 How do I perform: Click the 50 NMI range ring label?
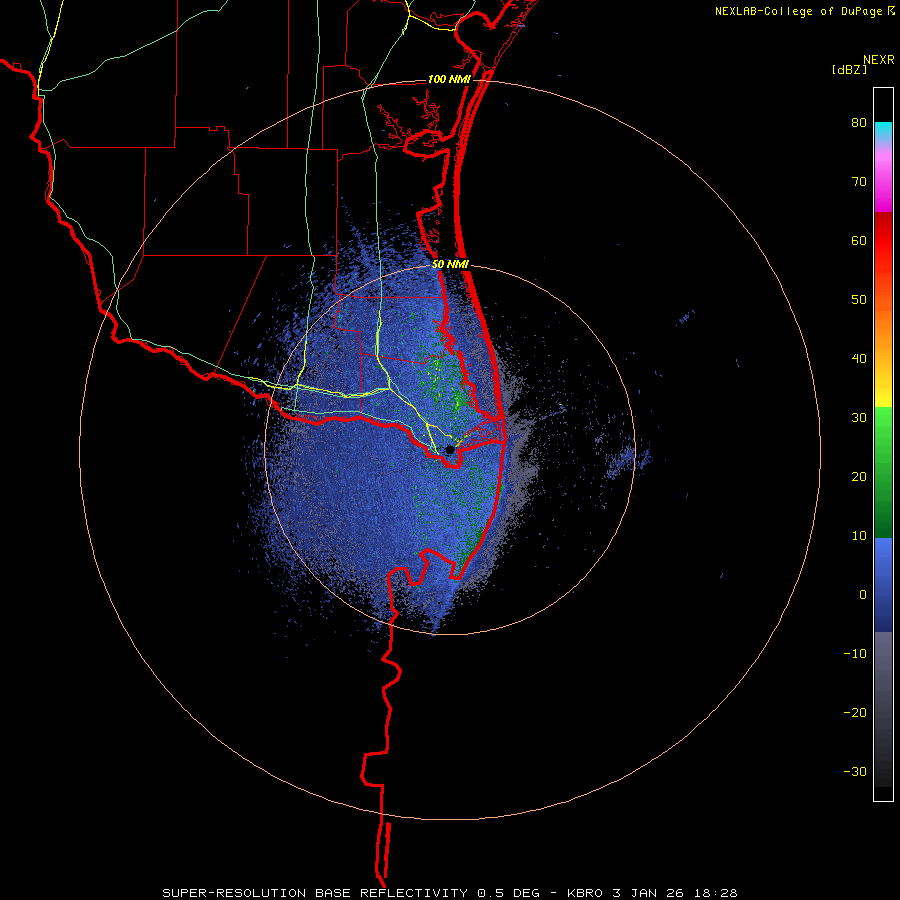450,264
